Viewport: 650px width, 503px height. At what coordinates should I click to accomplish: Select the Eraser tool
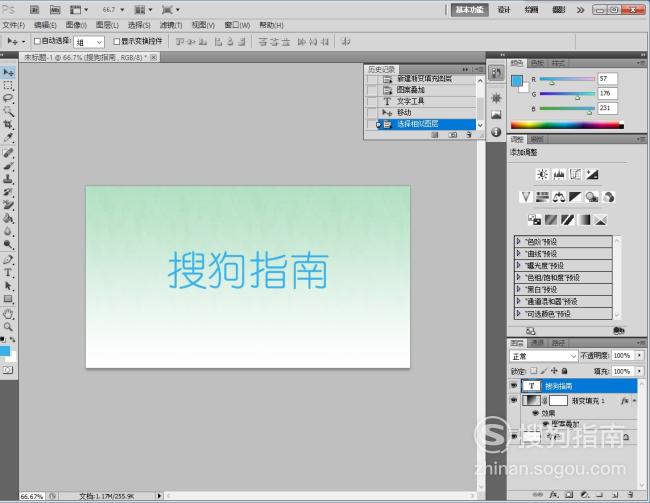pyautogui.click(x=8, y=205)
